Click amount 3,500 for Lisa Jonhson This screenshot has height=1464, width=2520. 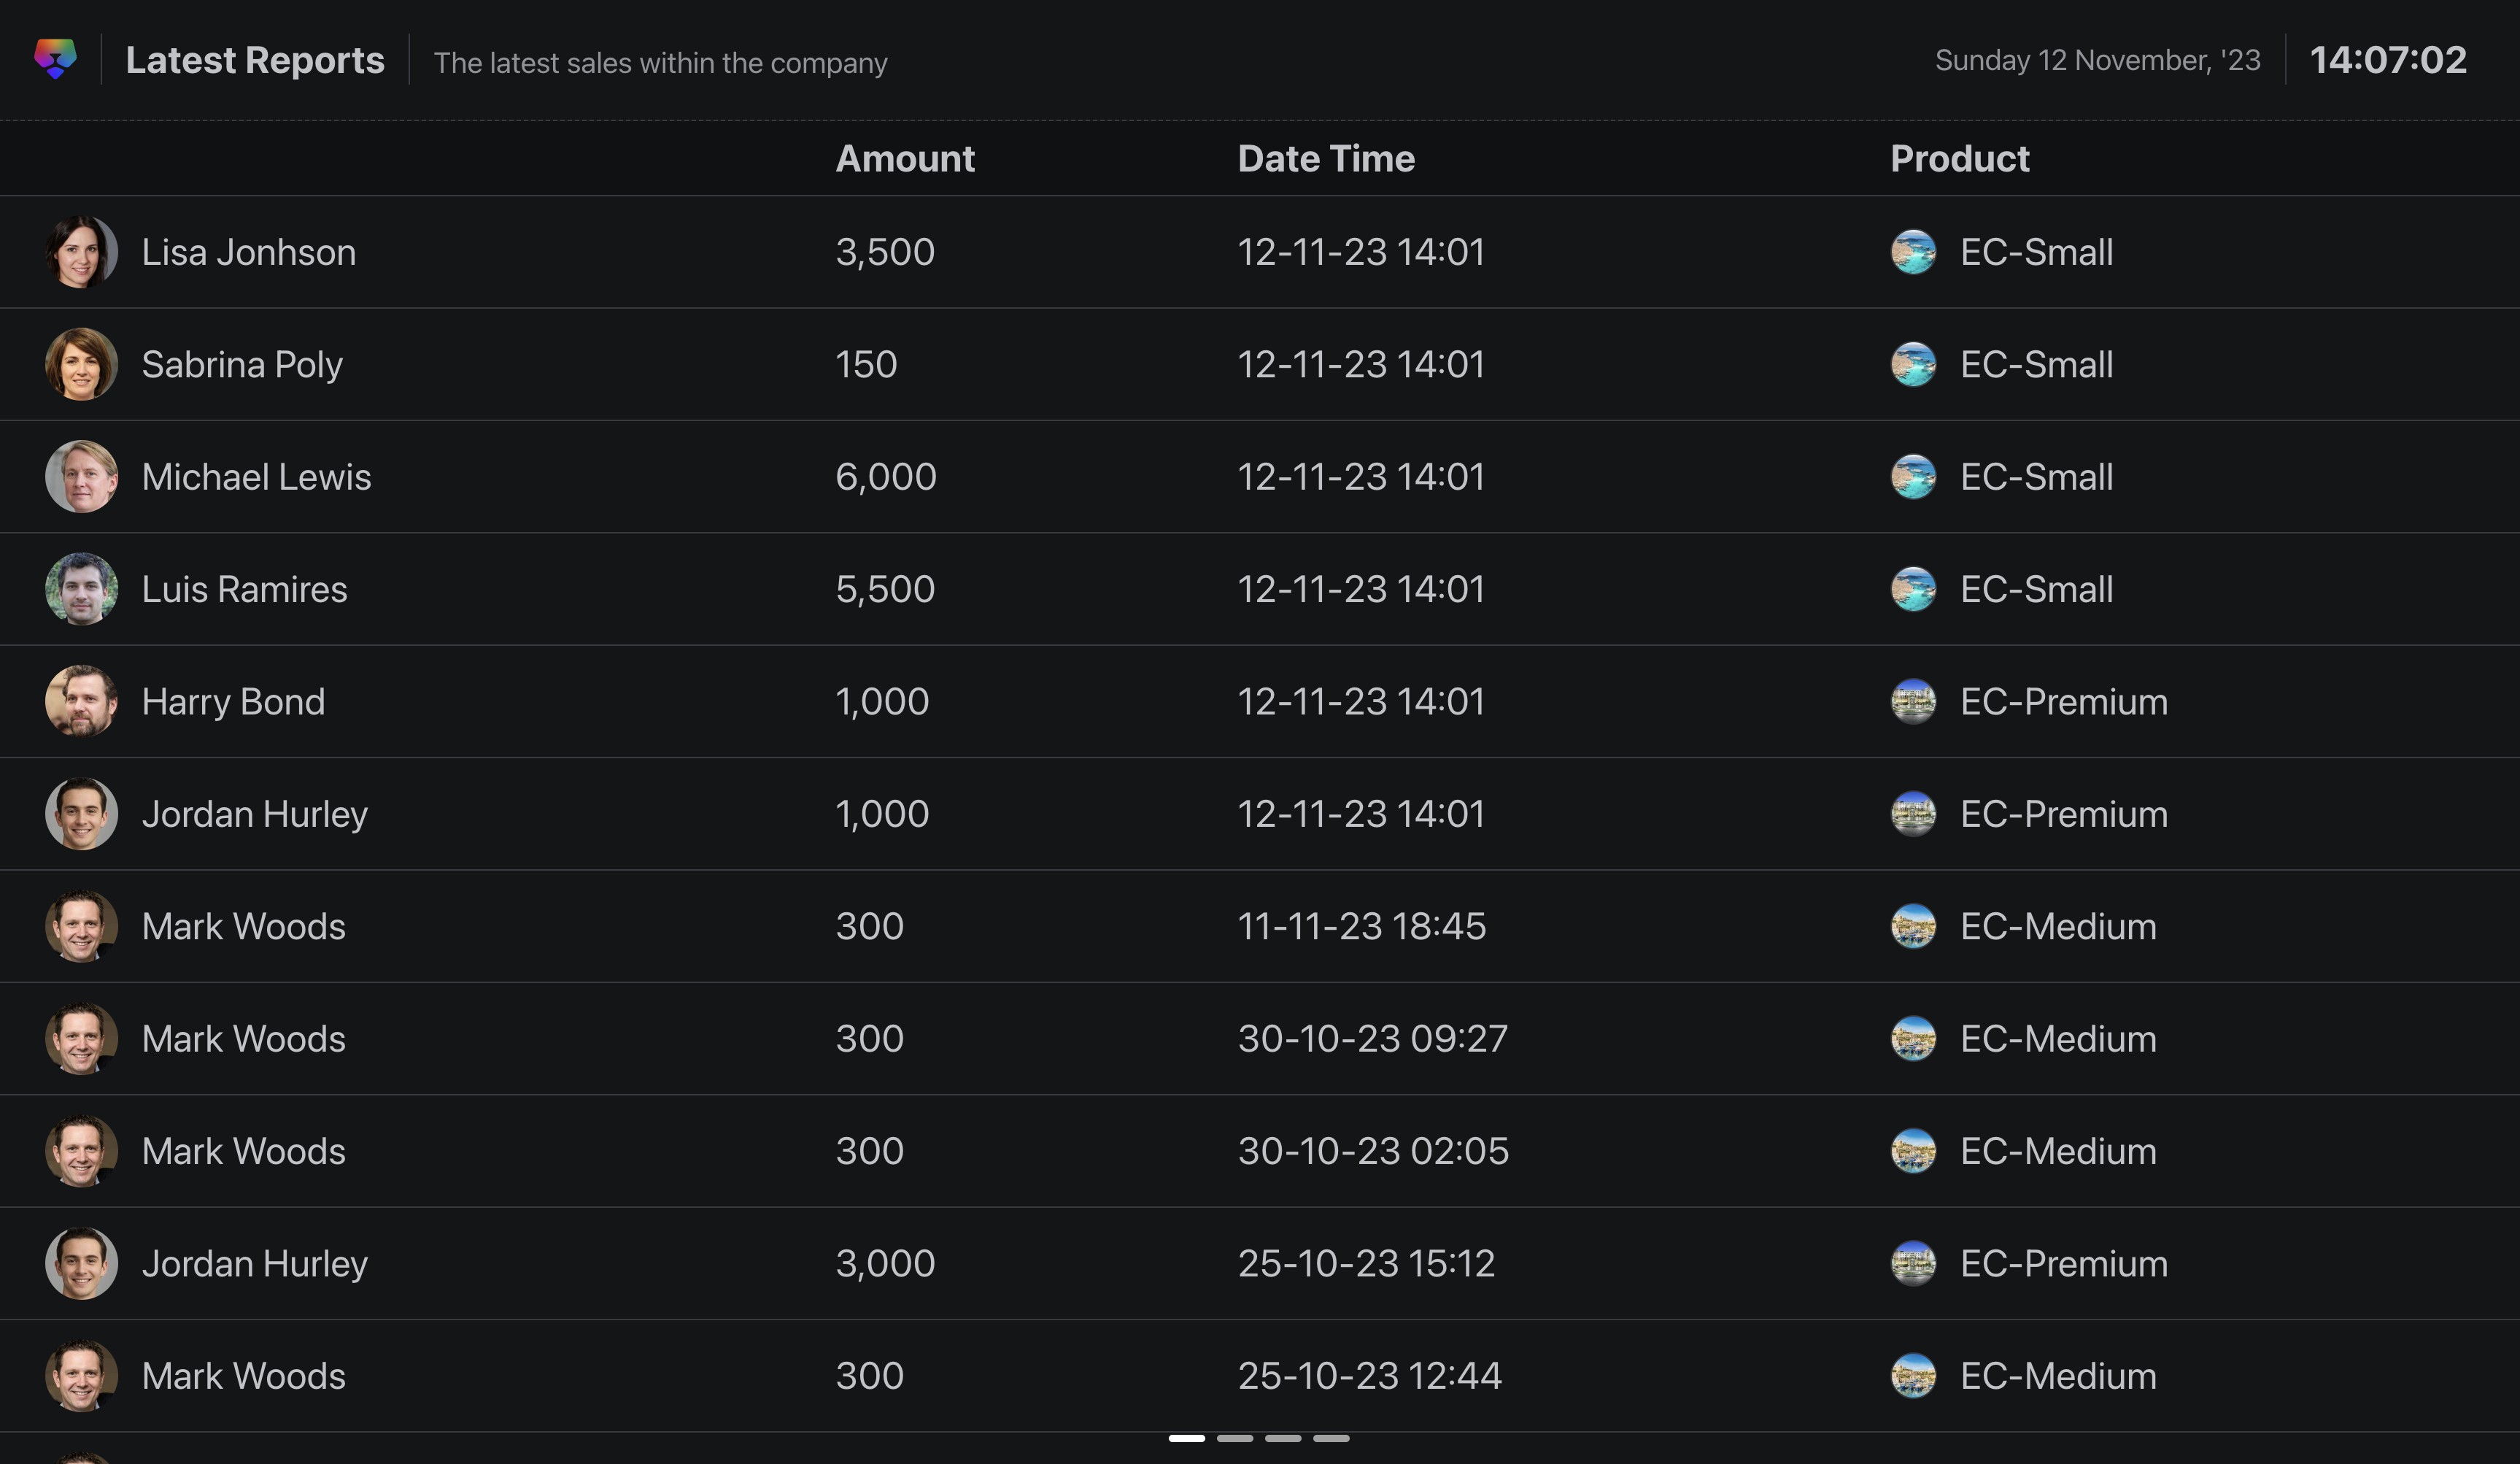point(885,252)
